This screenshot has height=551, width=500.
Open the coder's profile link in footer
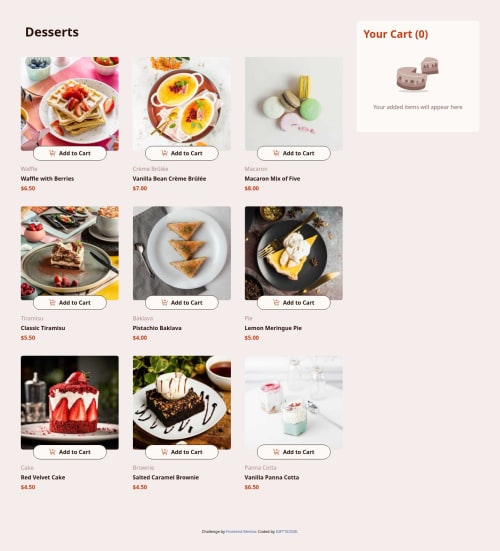(x=286, y=531)
